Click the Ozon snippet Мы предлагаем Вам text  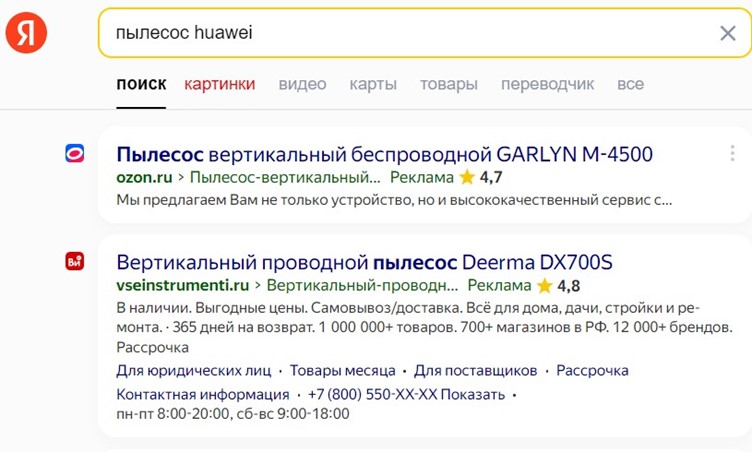tap(394, 200)
